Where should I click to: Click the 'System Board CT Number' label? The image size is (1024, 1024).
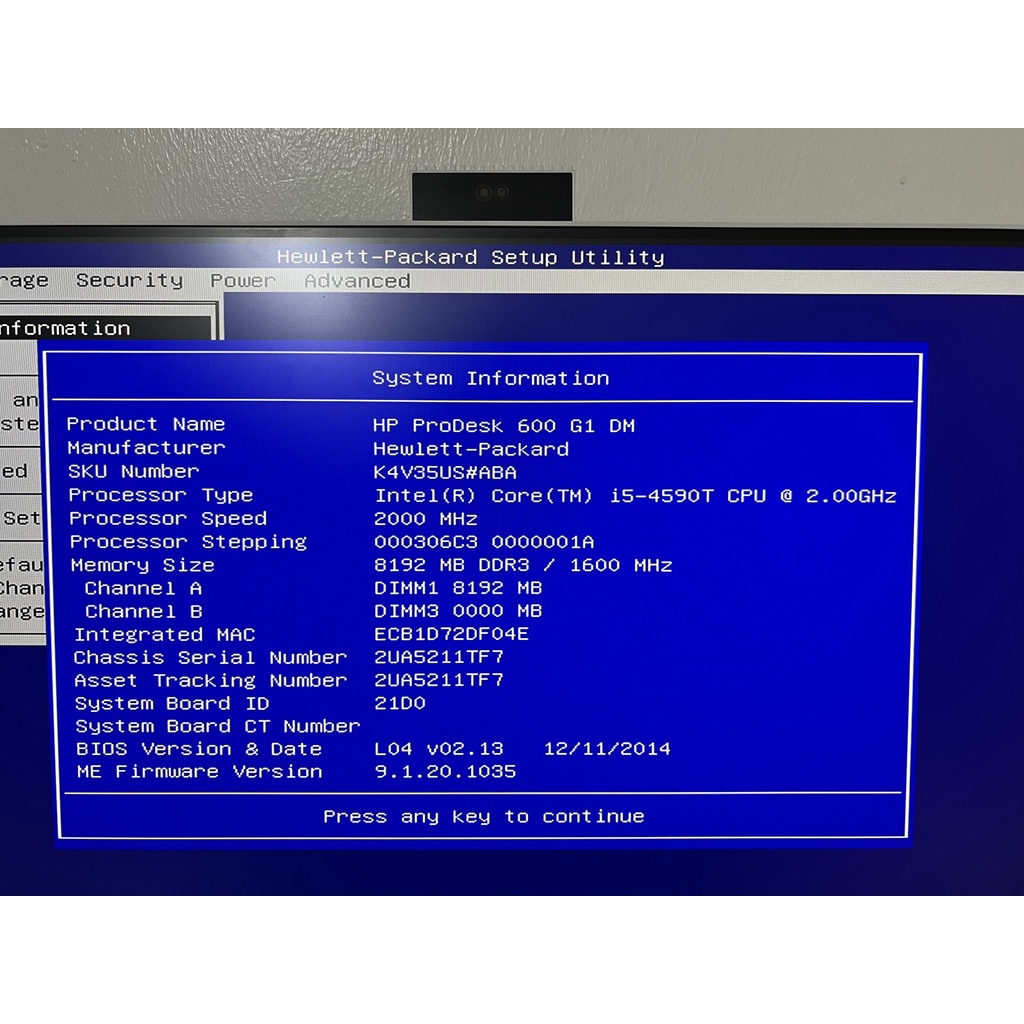click(218, 726)
